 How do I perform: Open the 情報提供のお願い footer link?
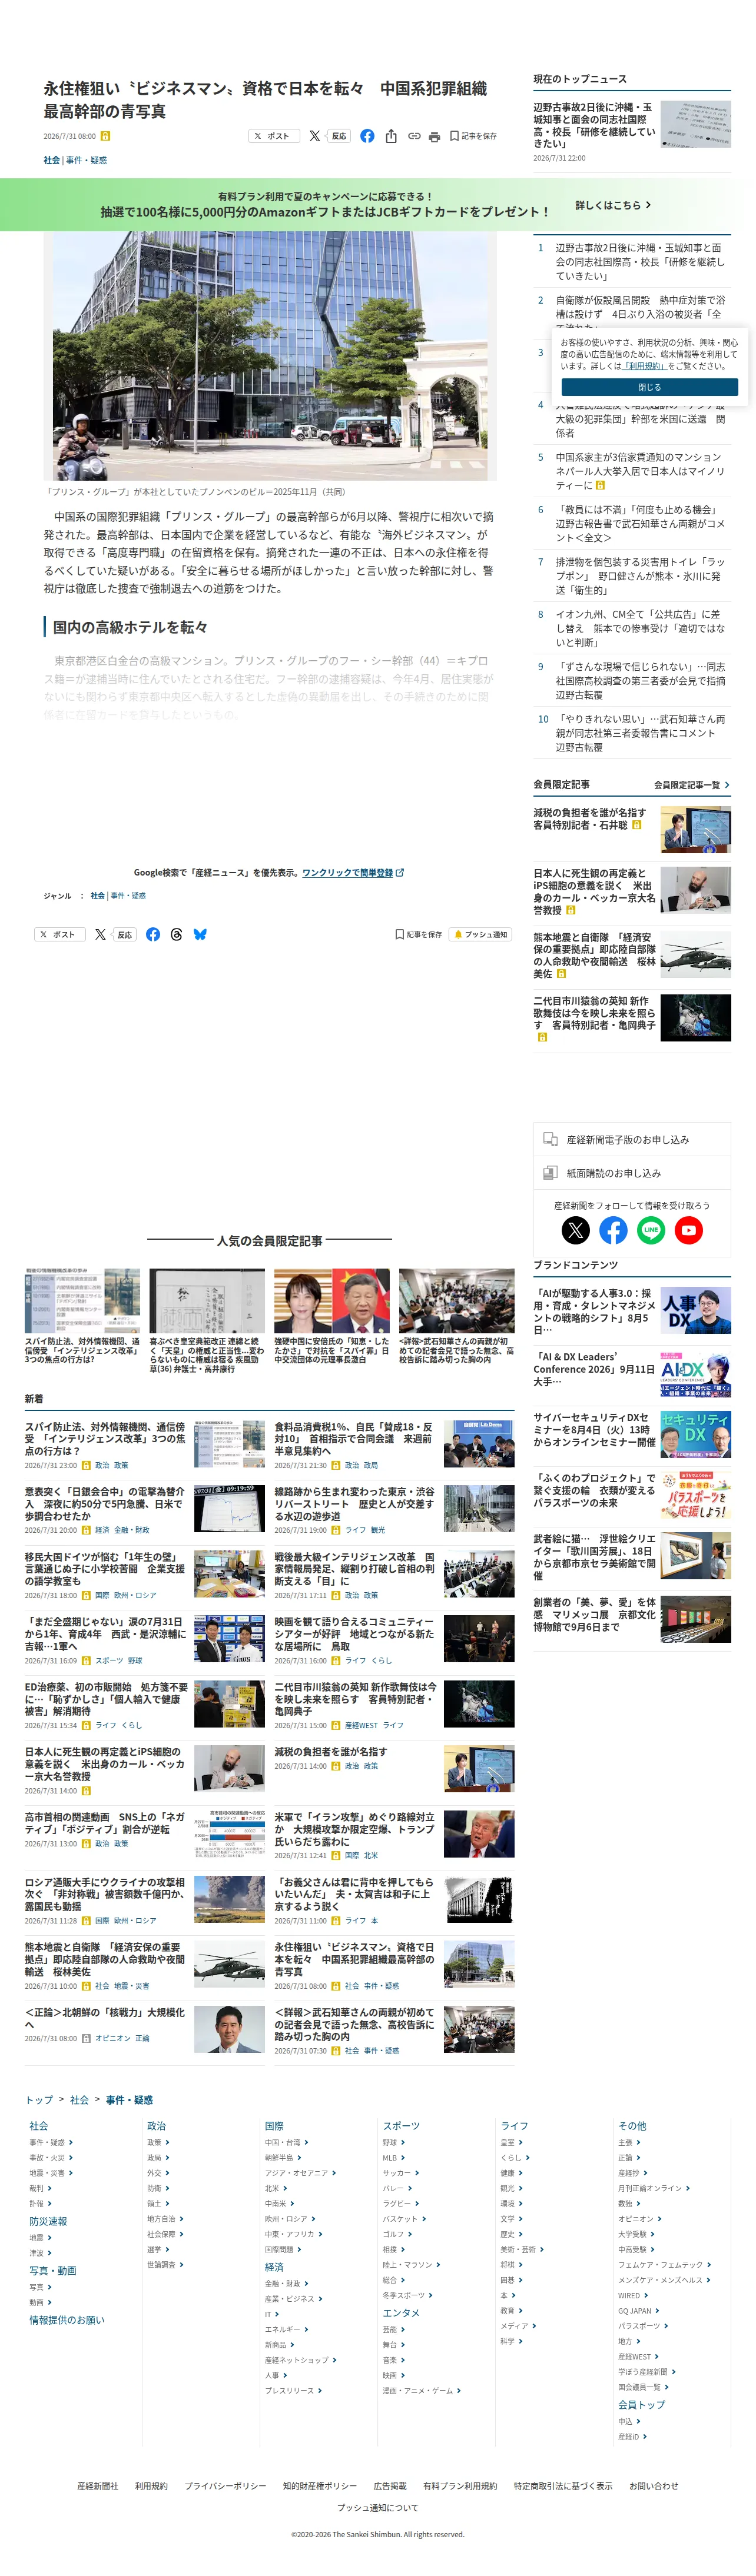click(x=66, y=2320)
